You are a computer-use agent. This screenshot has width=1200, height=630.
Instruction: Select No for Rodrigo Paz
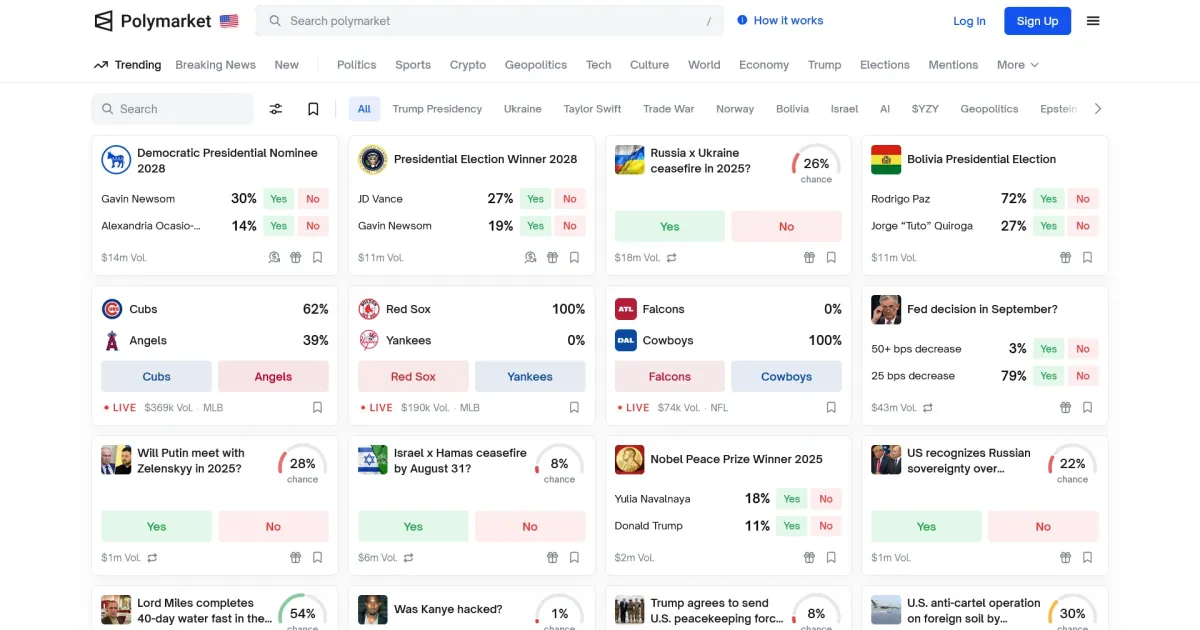[1083, 199]
